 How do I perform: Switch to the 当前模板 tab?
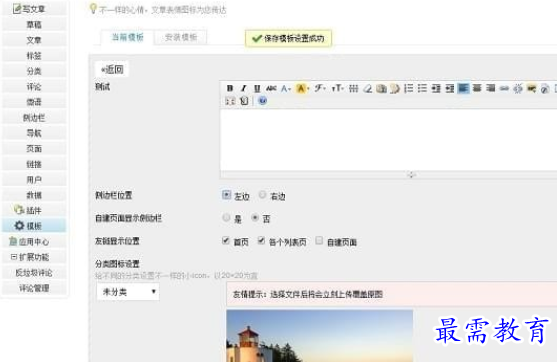[128, 37]
